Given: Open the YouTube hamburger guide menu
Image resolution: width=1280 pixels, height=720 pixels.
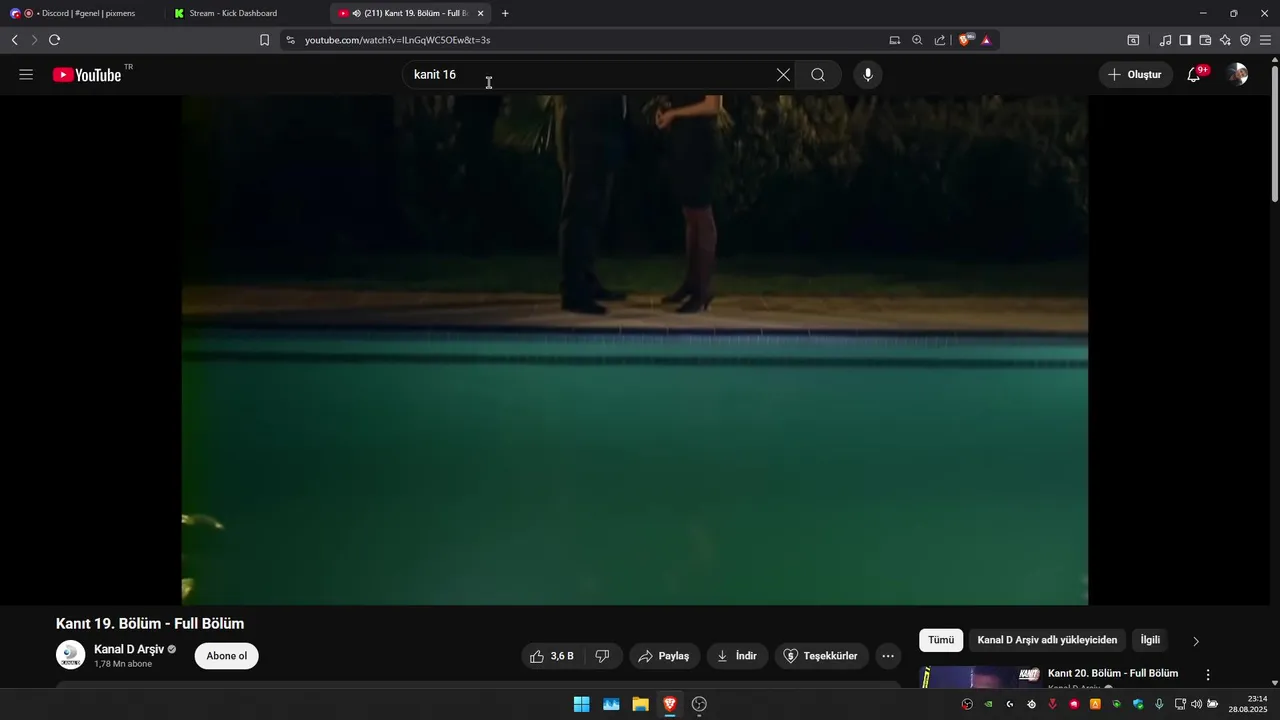Looking at the screenshot, I should tap(26, 75).
